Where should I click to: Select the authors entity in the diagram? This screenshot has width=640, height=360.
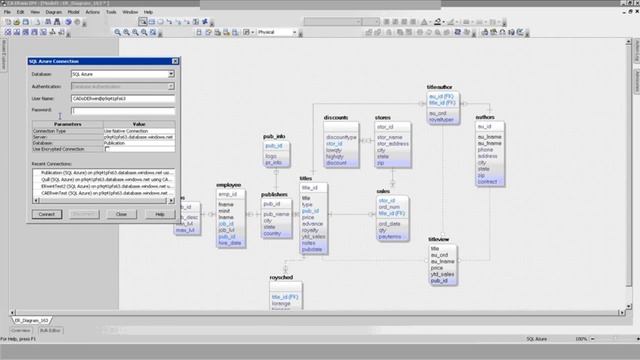point(490,153)
